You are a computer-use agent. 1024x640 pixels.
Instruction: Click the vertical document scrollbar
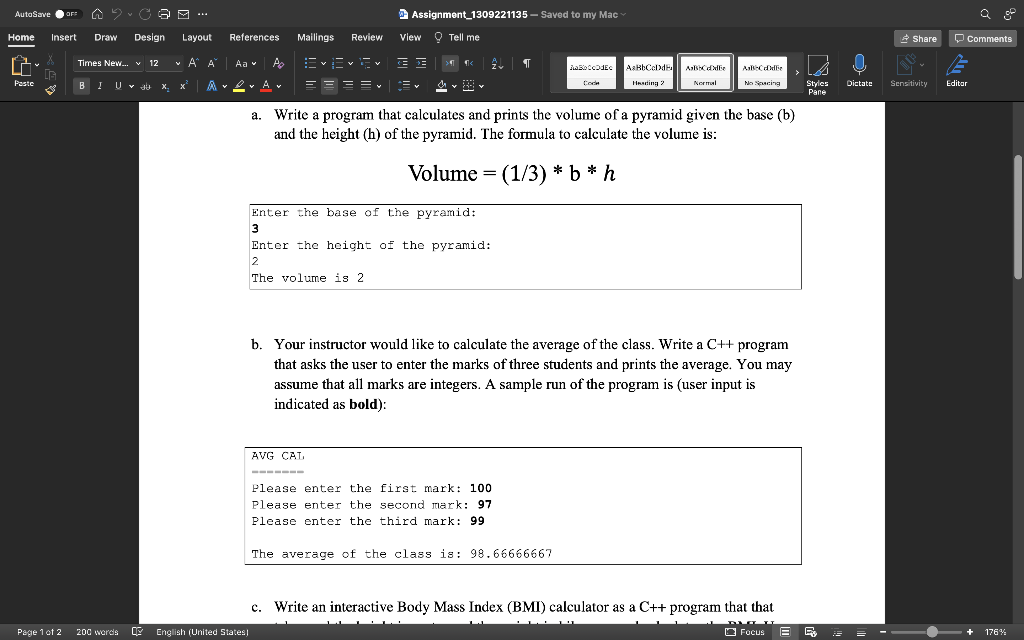1018,217
